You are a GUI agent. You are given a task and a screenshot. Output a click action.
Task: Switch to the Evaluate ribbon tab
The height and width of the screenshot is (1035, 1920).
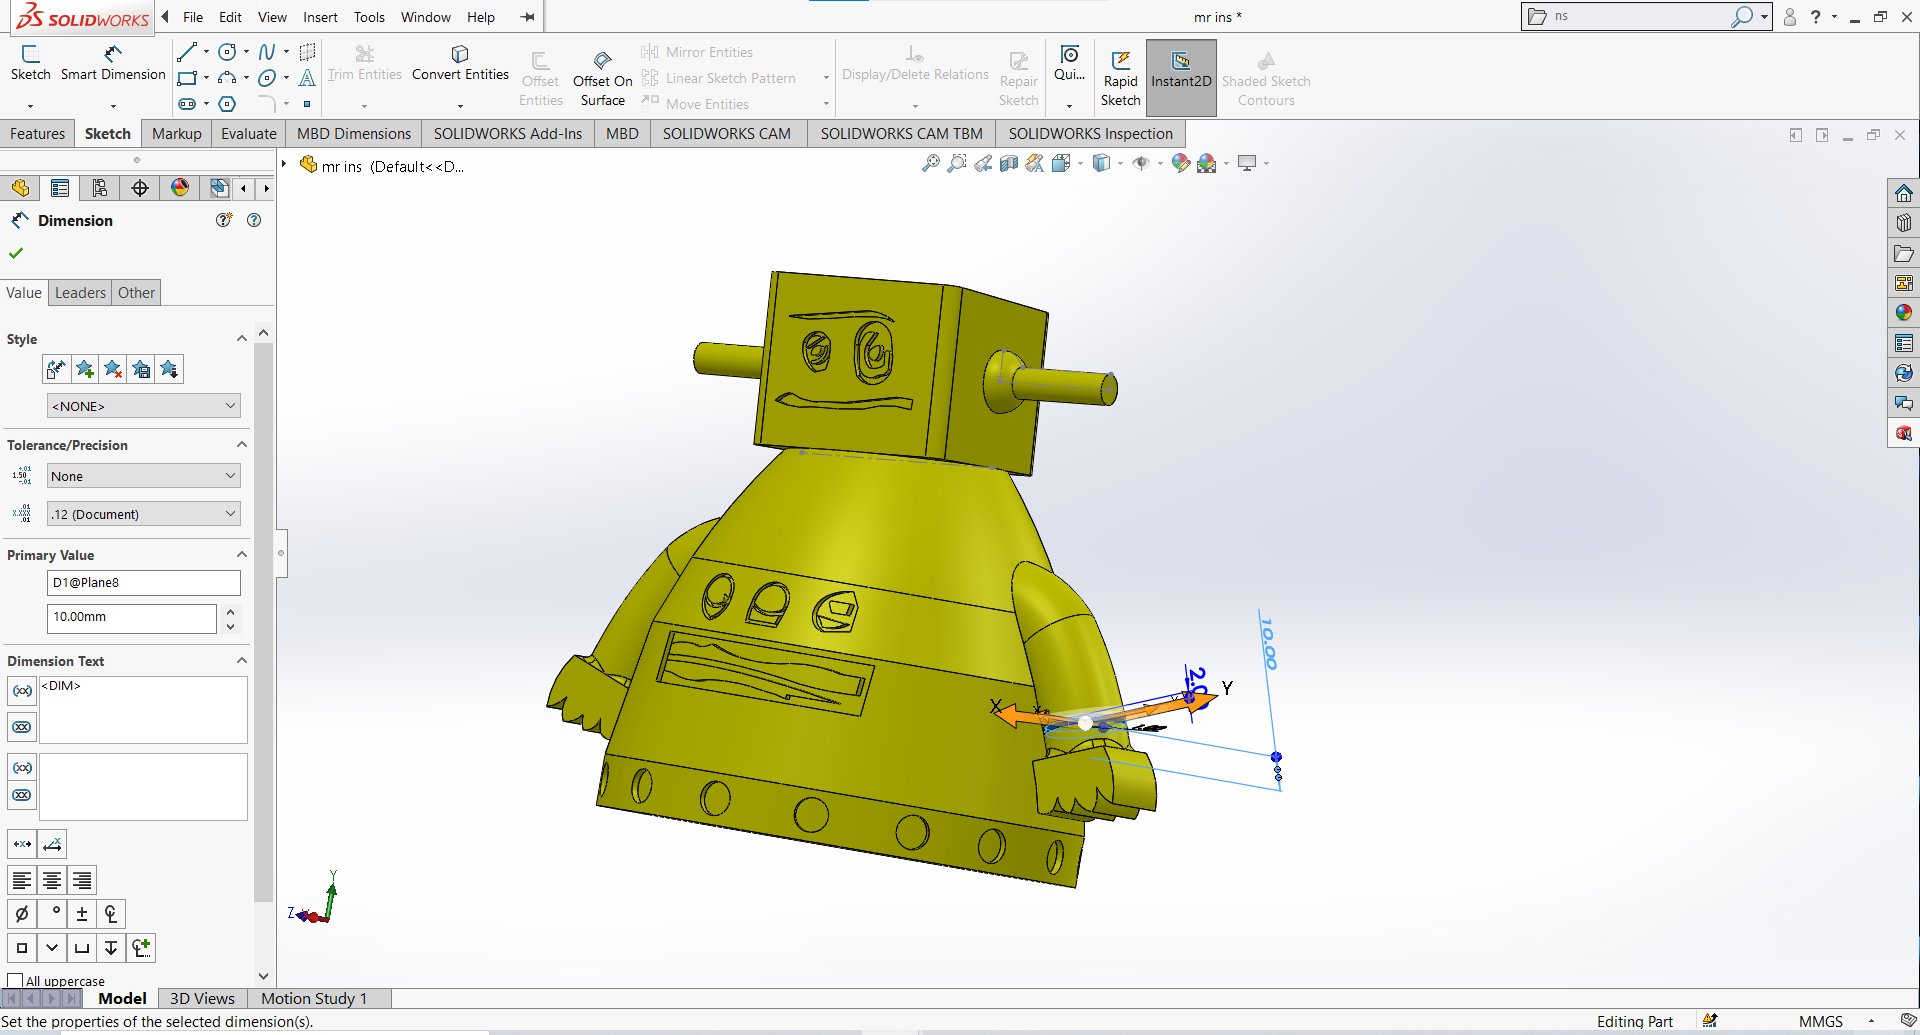(248, 133)
